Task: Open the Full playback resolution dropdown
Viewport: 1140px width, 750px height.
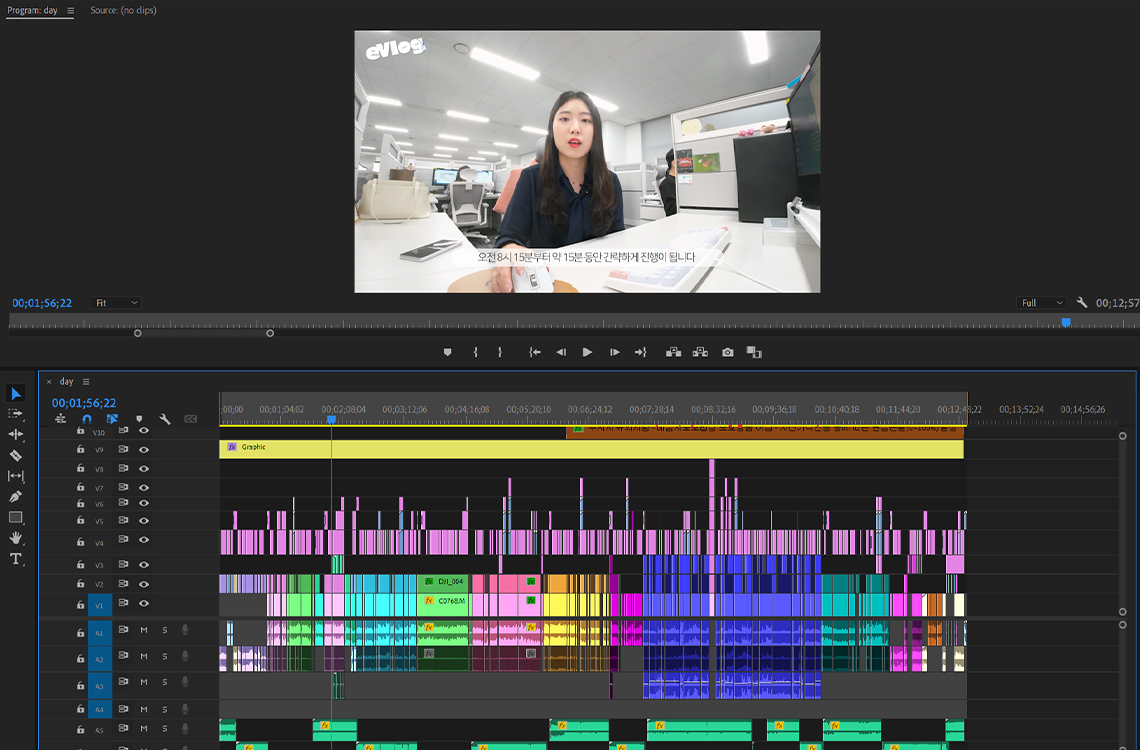Action: pyautogui.click(x=1042, y=303)
